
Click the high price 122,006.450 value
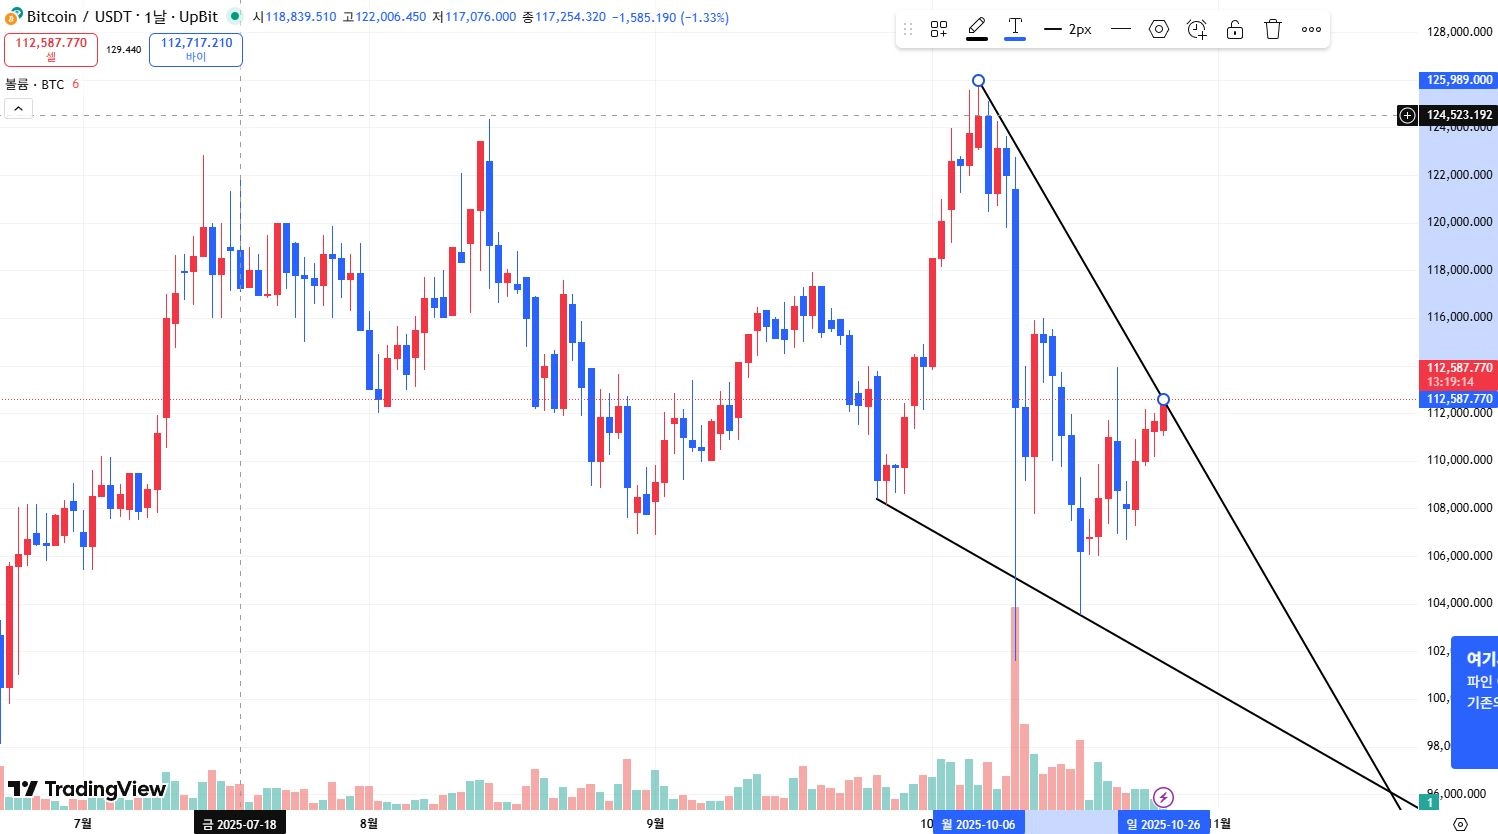(390, 17)
